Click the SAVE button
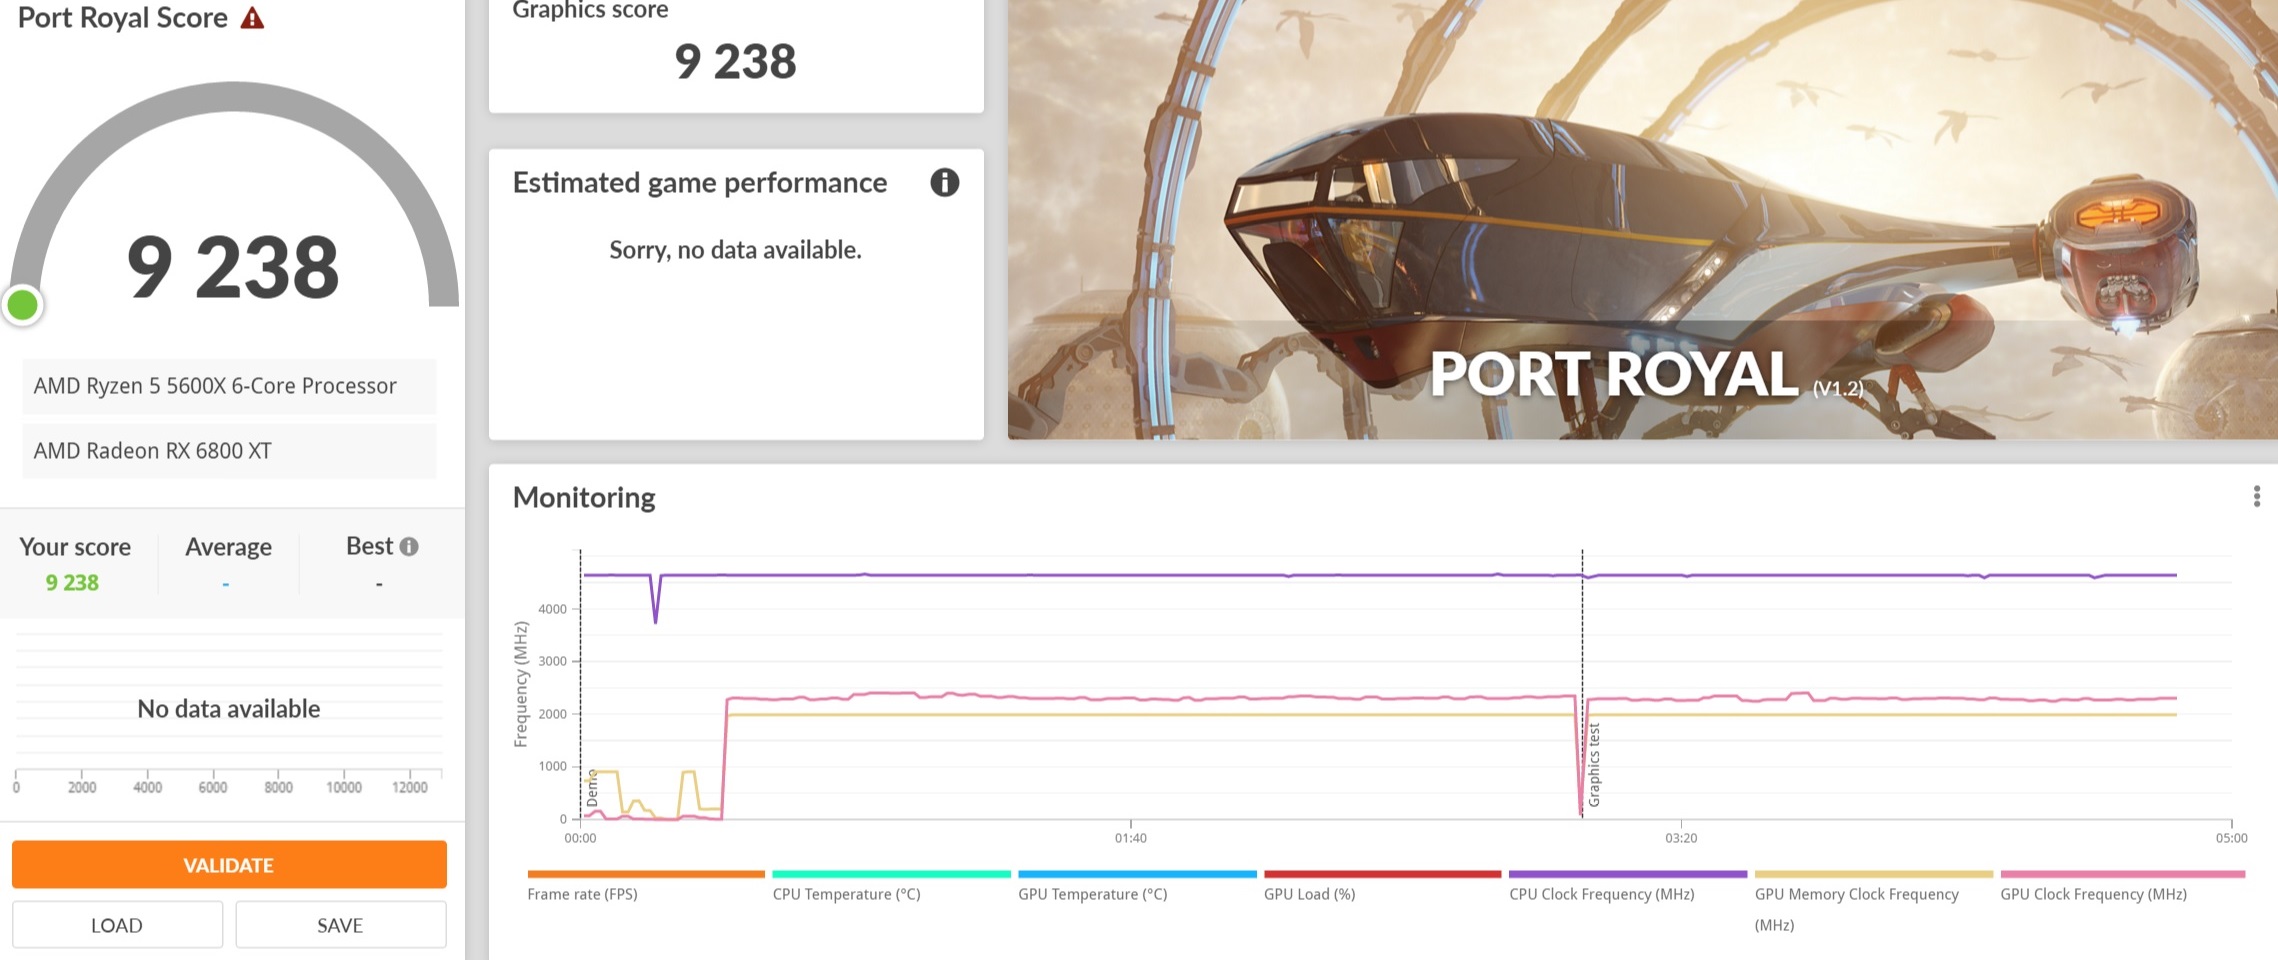This screenshot has height=960, width=2278. [x=340, y=925]
